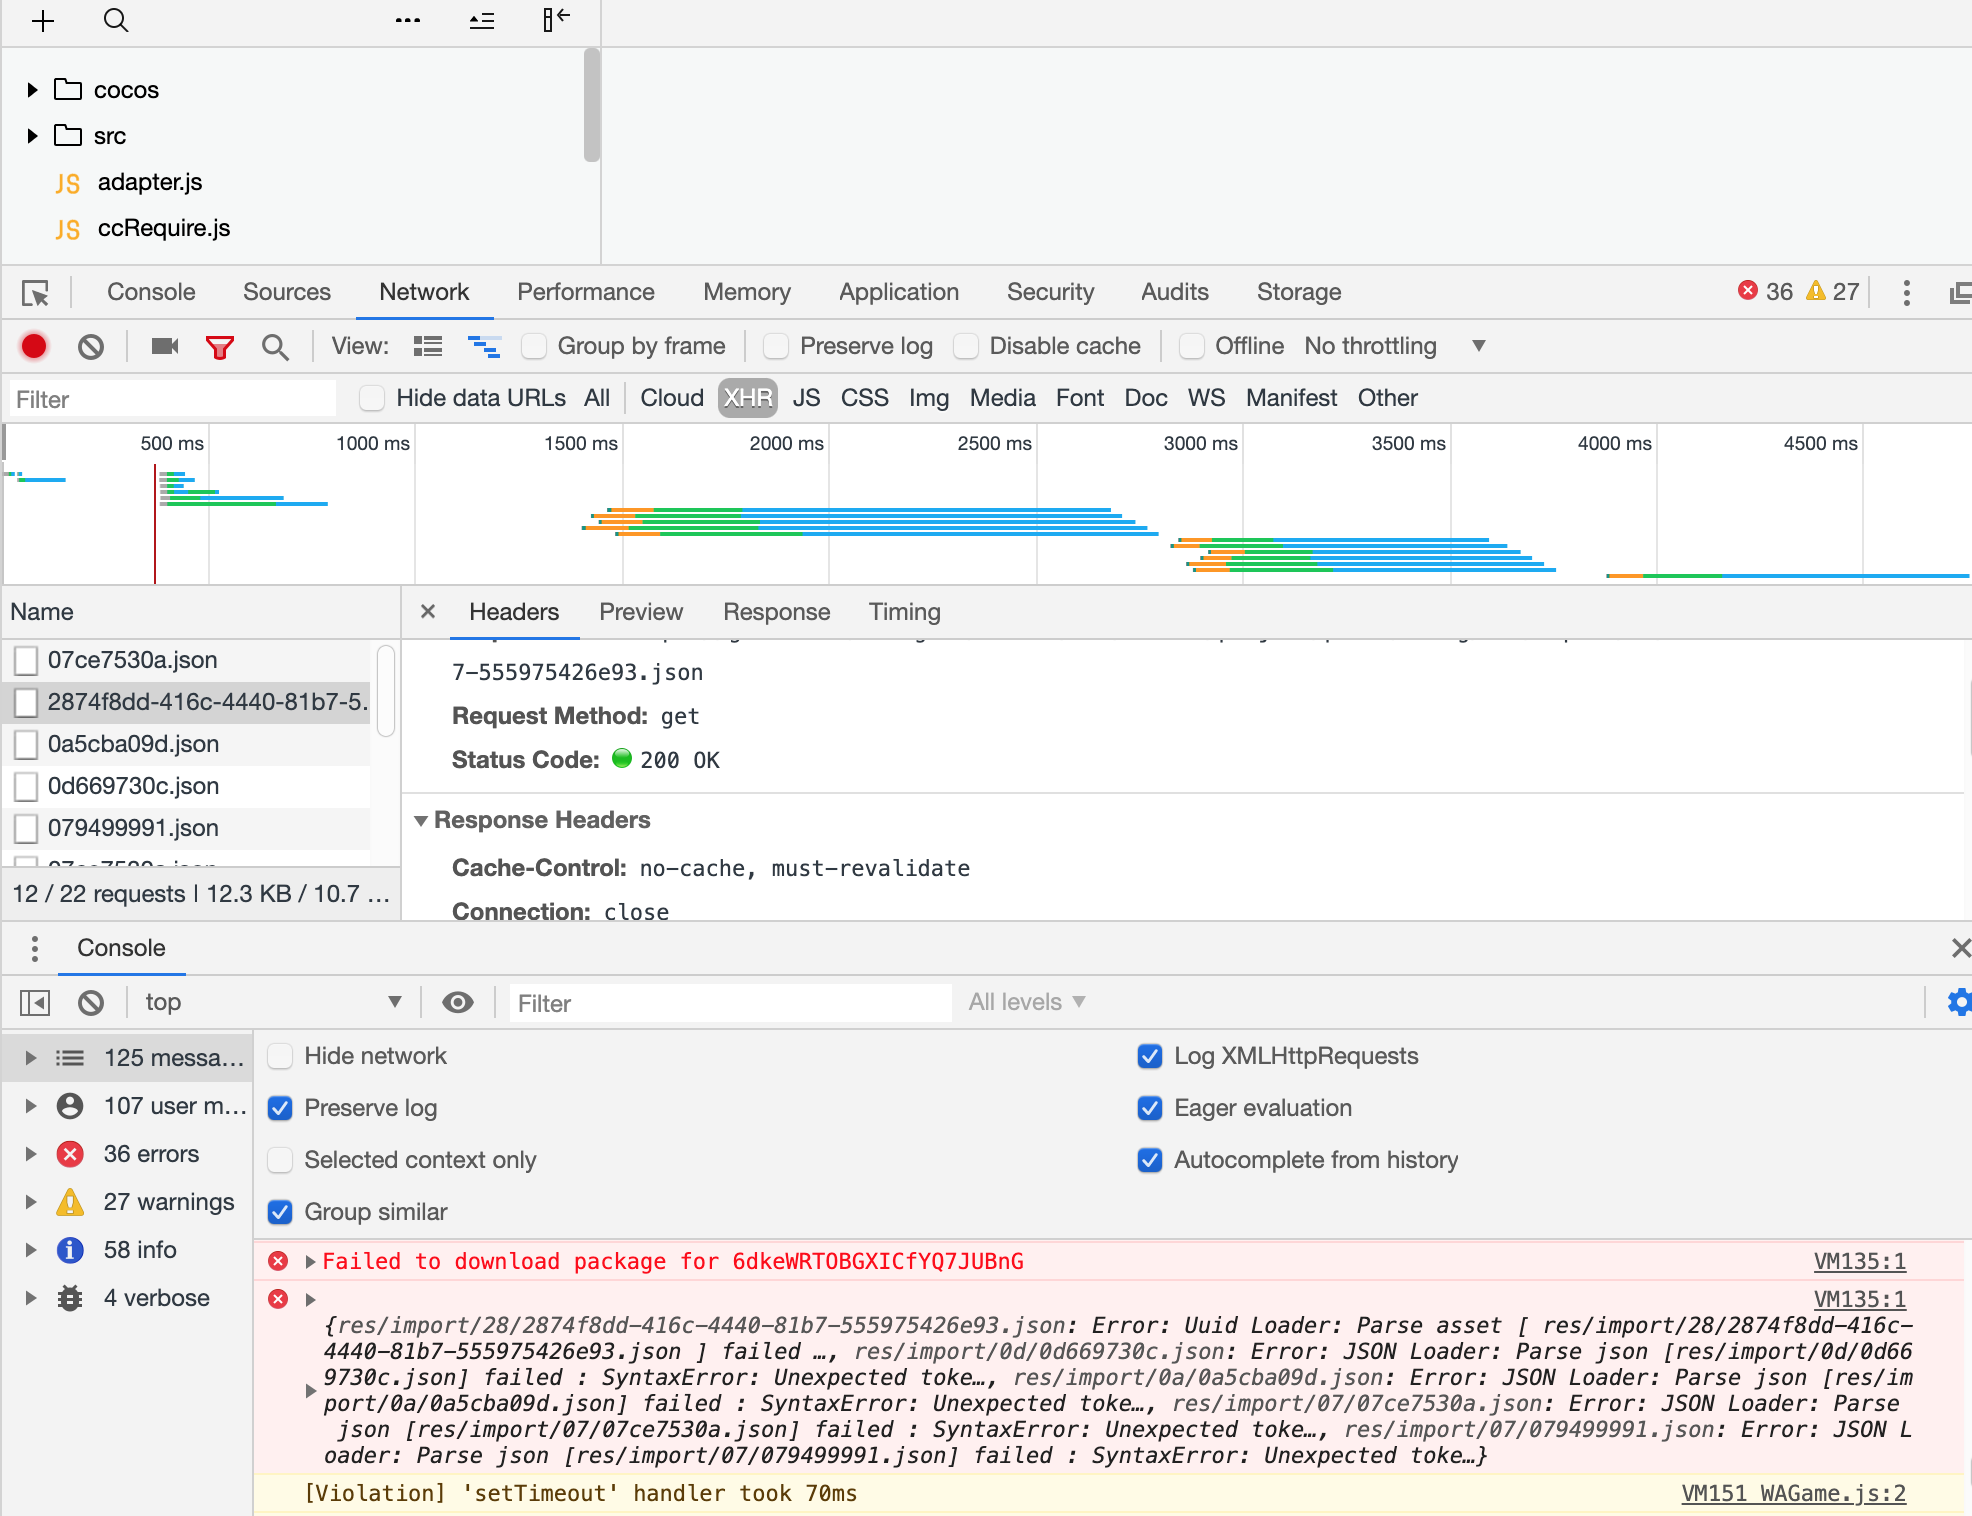The width and height of the screenshot is (1972, 1516).
Task: Click the live expression eye icon
Action: click(x=458, y=1002)
